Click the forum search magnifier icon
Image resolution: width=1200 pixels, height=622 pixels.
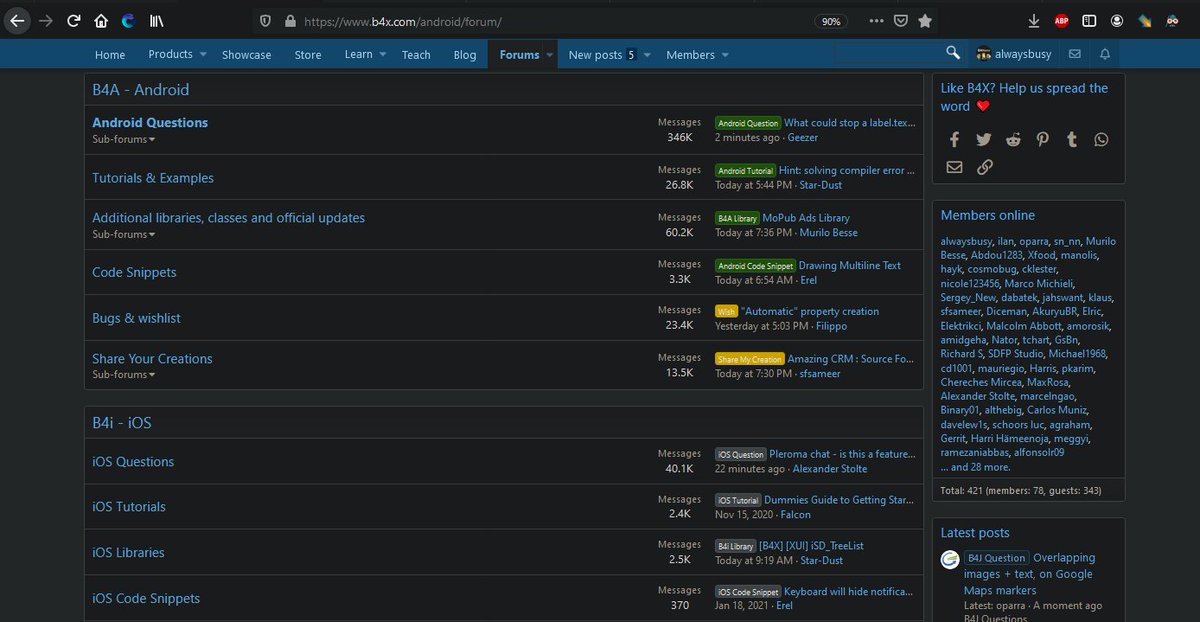pos(953,53)
